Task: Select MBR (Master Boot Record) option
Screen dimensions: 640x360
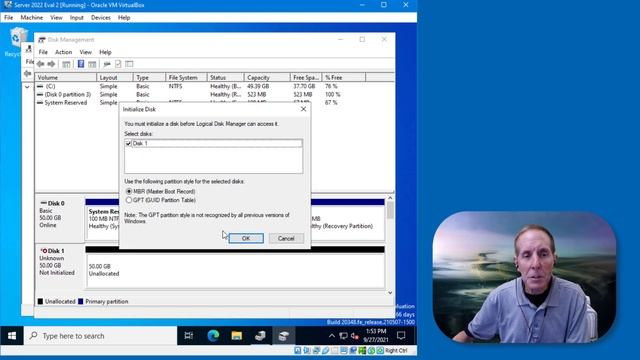Action: click(129, 191)
